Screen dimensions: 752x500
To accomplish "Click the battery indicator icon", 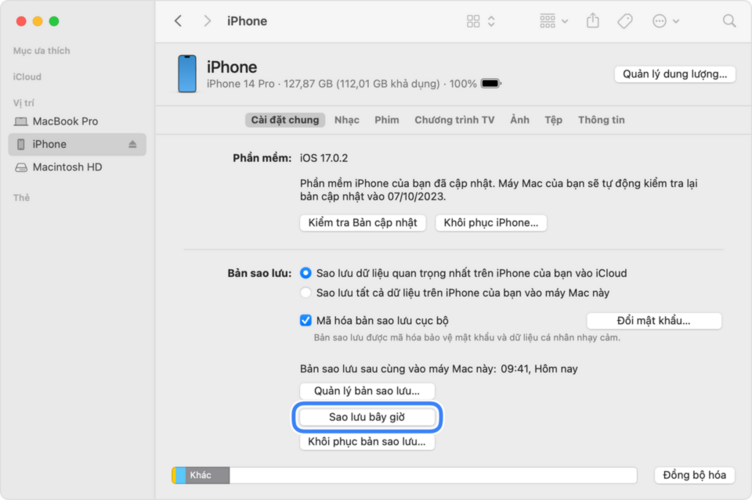I will pyautogui.click(x=491, y=83).
